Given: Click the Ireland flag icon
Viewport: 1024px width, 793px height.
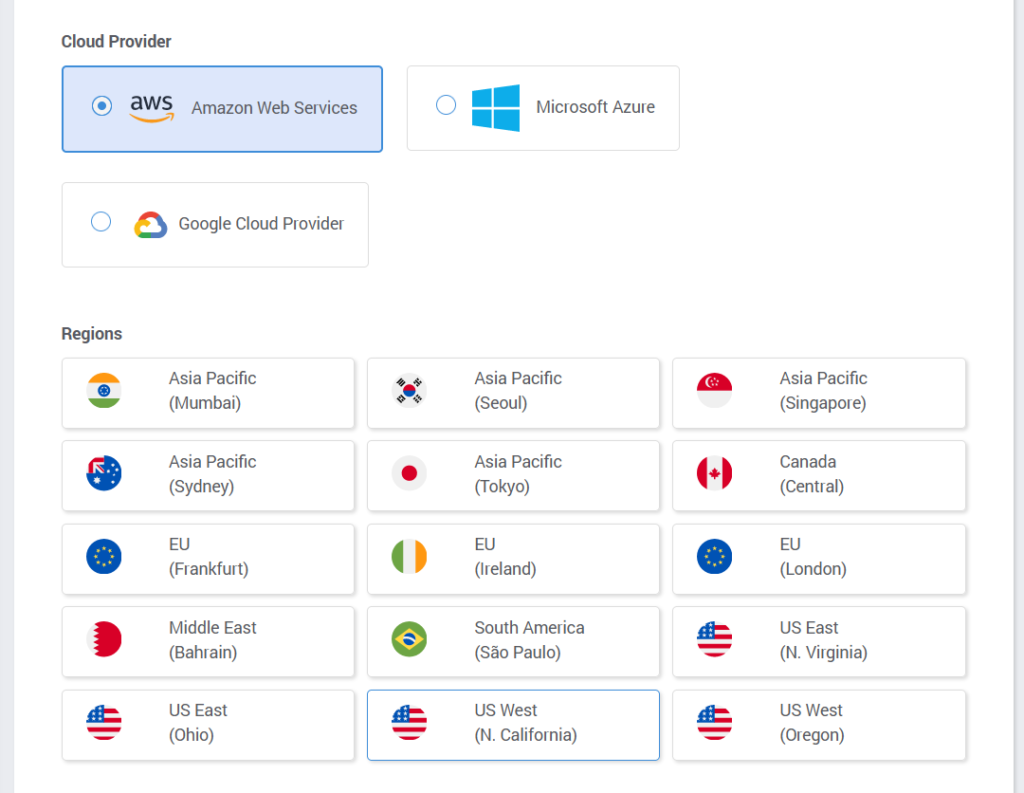Looking at the screenshot, I should 409,557.
